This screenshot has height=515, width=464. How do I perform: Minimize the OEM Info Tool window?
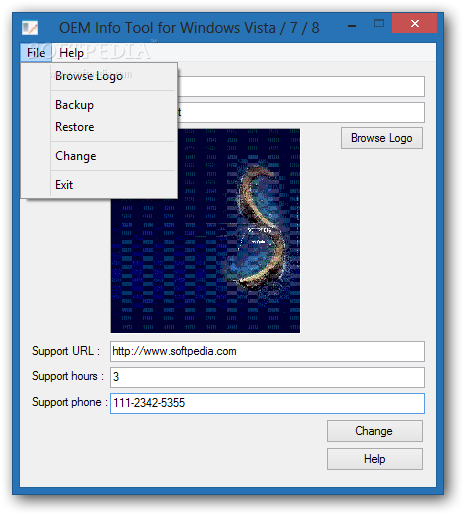pyautogui.click(x=352, y=25)
